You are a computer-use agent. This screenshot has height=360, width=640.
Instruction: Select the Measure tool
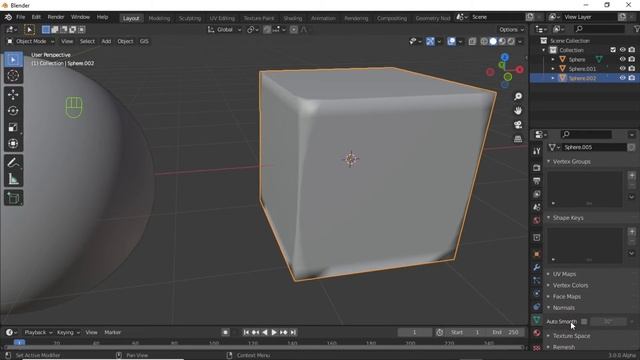pyautogui.click(x=13, y=179)
